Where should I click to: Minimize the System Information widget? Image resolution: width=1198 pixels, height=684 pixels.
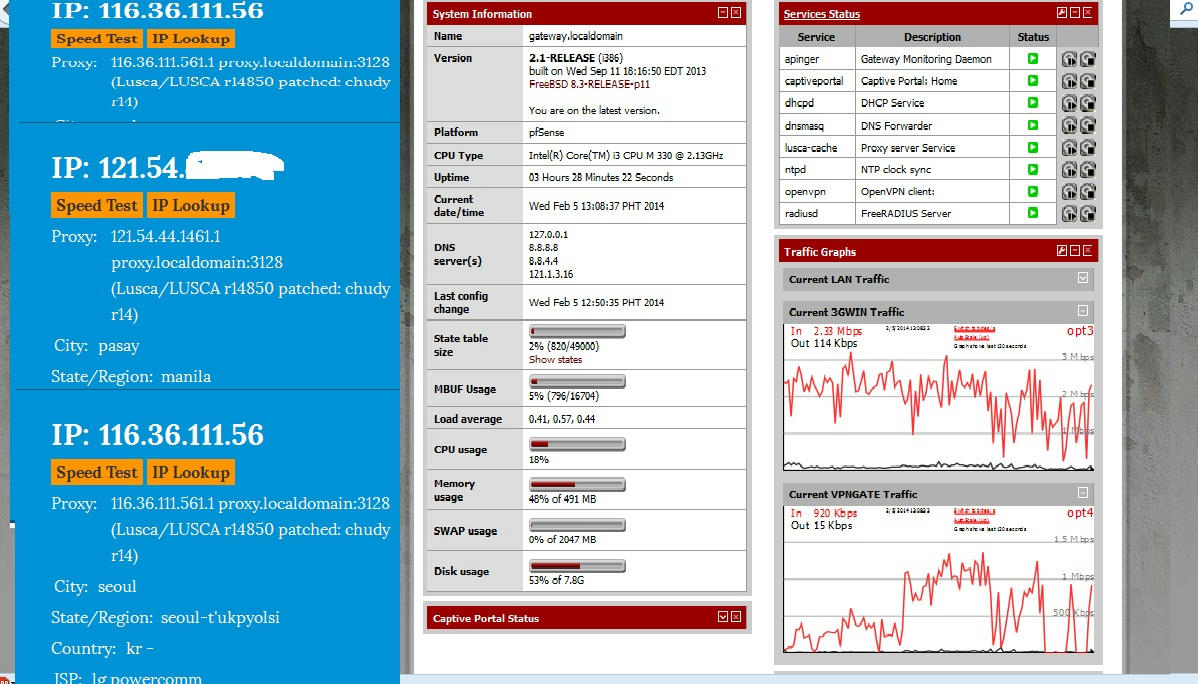tap(723, 13)
